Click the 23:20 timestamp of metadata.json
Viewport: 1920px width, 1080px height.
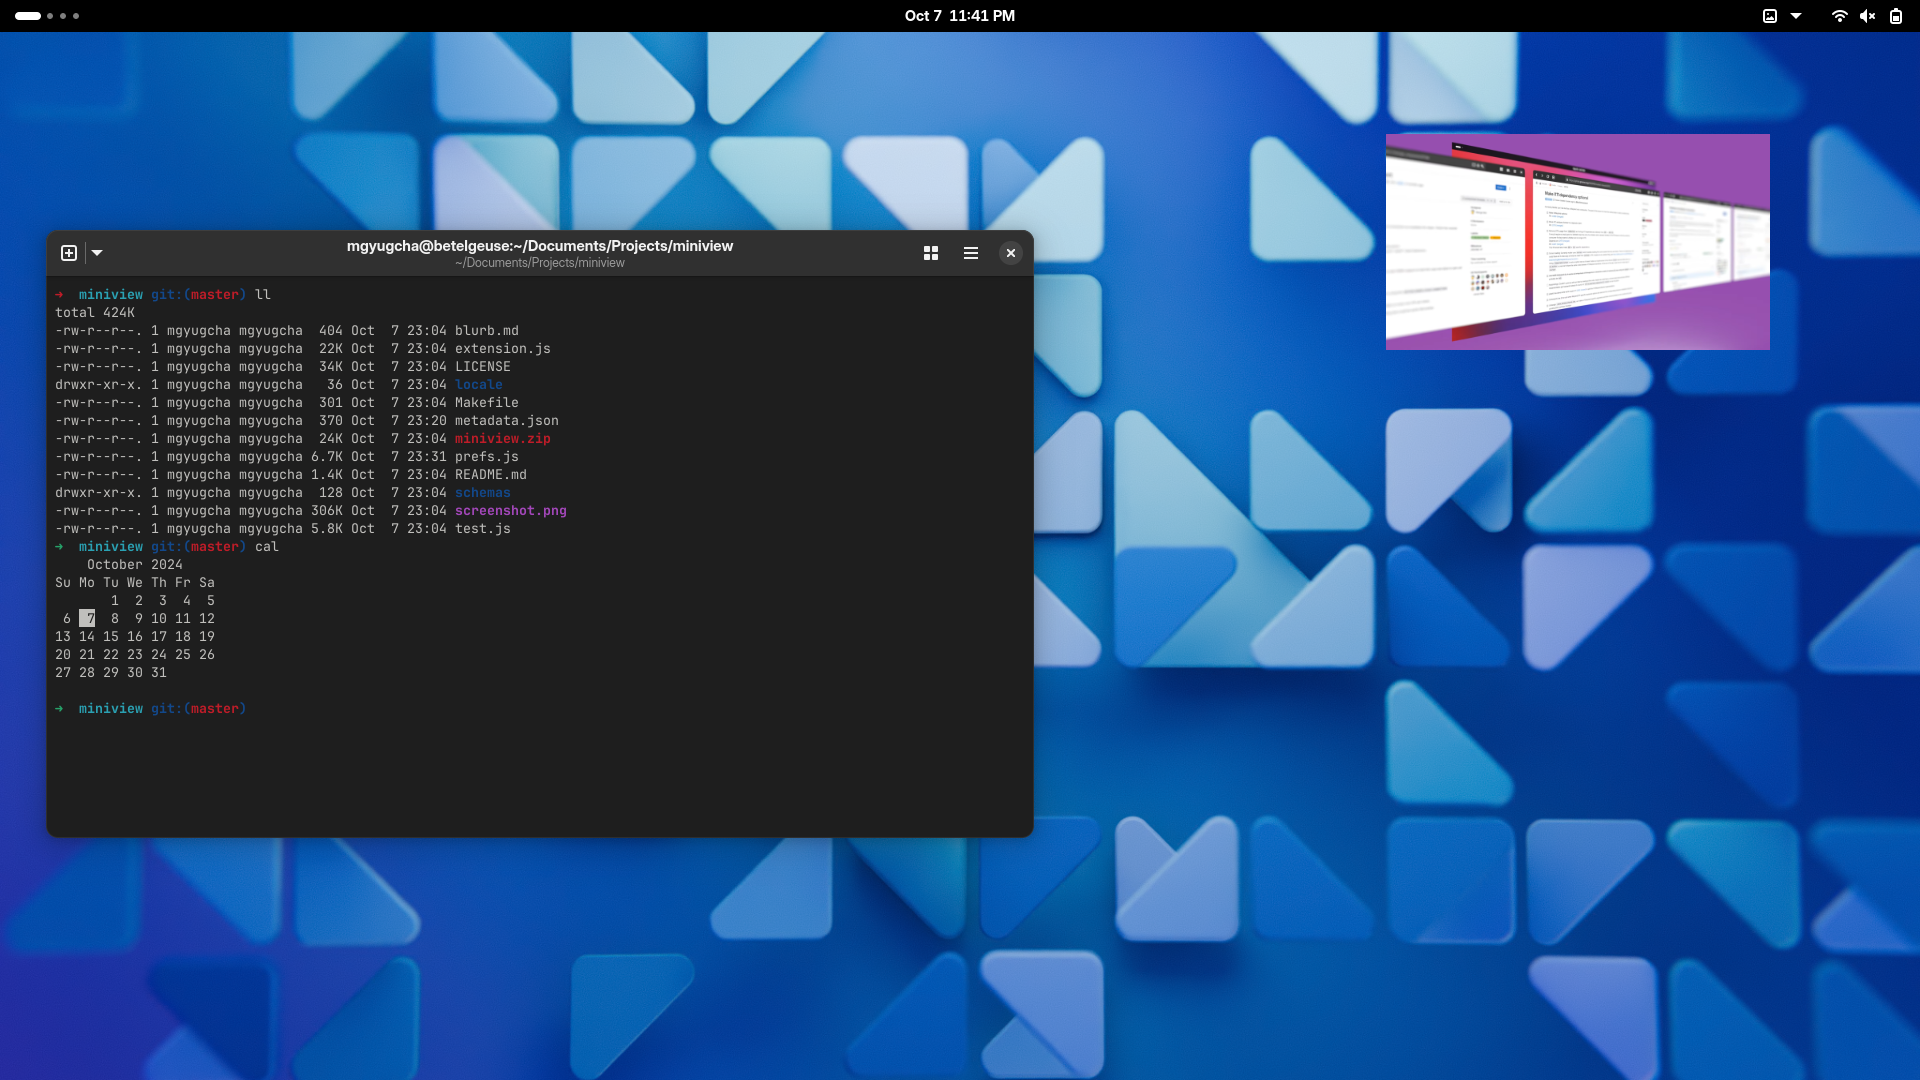click(x=427, y=421)
